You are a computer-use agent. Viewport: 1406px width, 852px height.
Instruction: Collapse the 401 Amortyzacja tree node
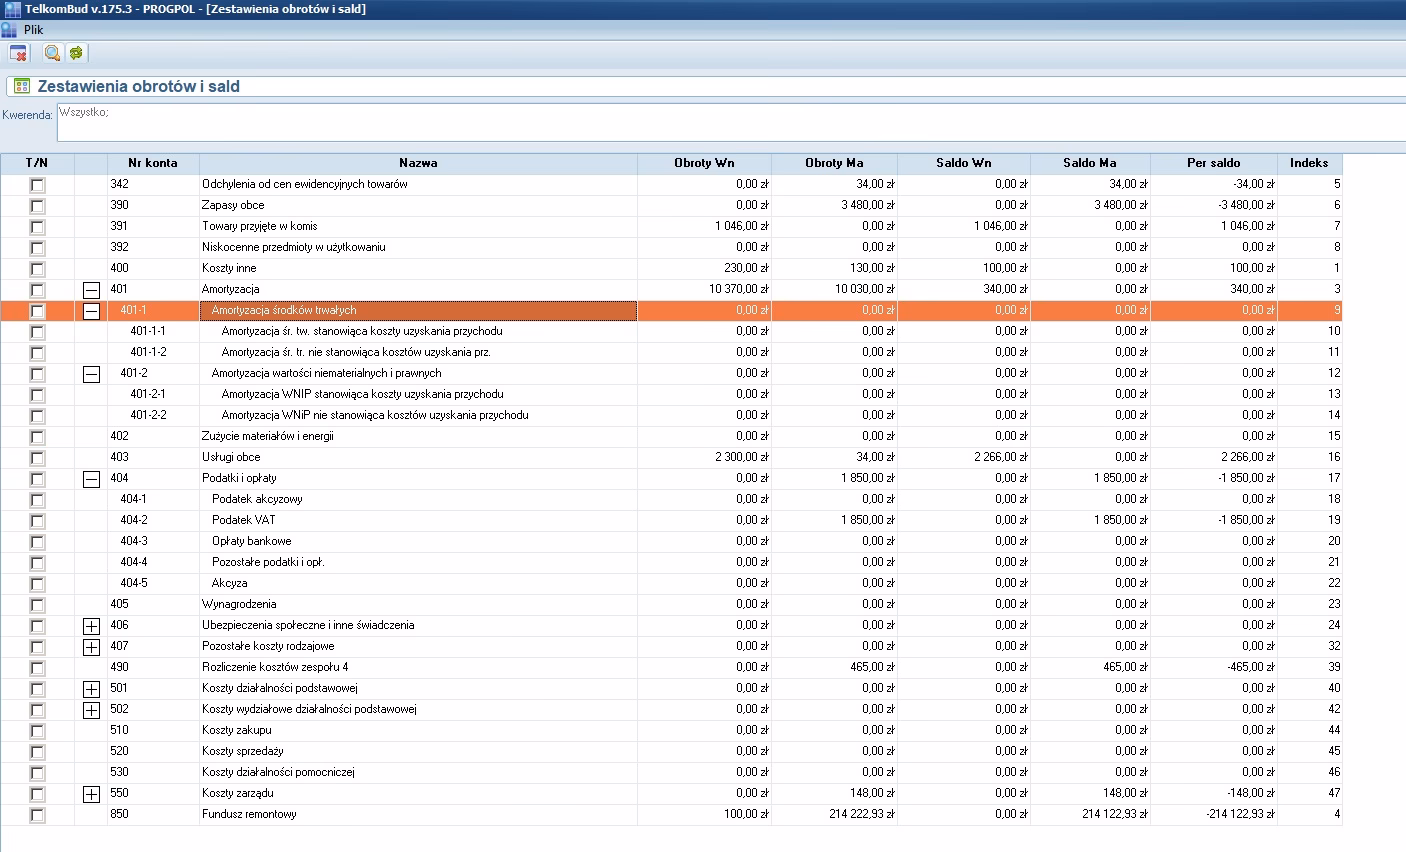(91, 290)
